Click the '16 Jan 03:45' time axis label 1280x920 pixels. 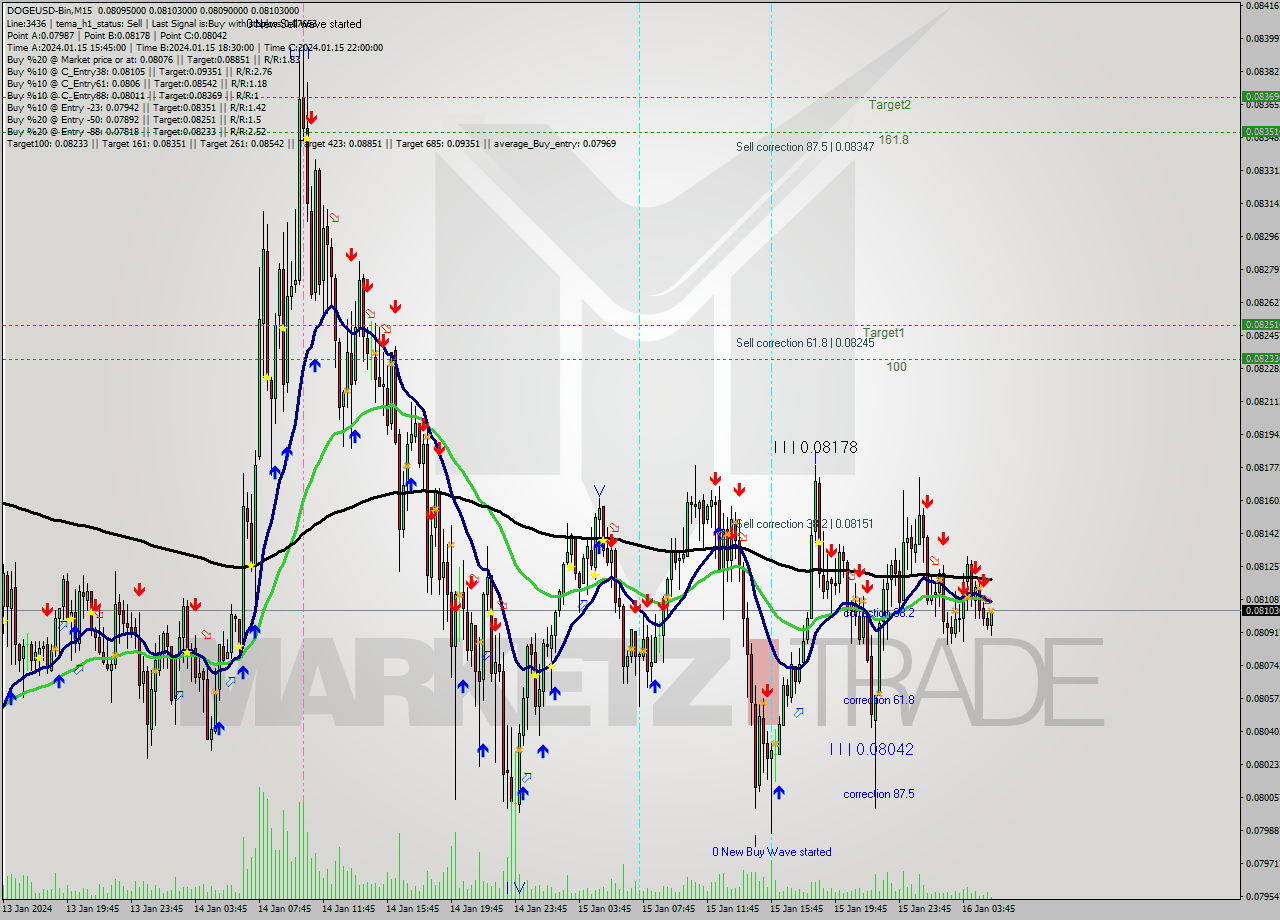(x=989, y=910)
